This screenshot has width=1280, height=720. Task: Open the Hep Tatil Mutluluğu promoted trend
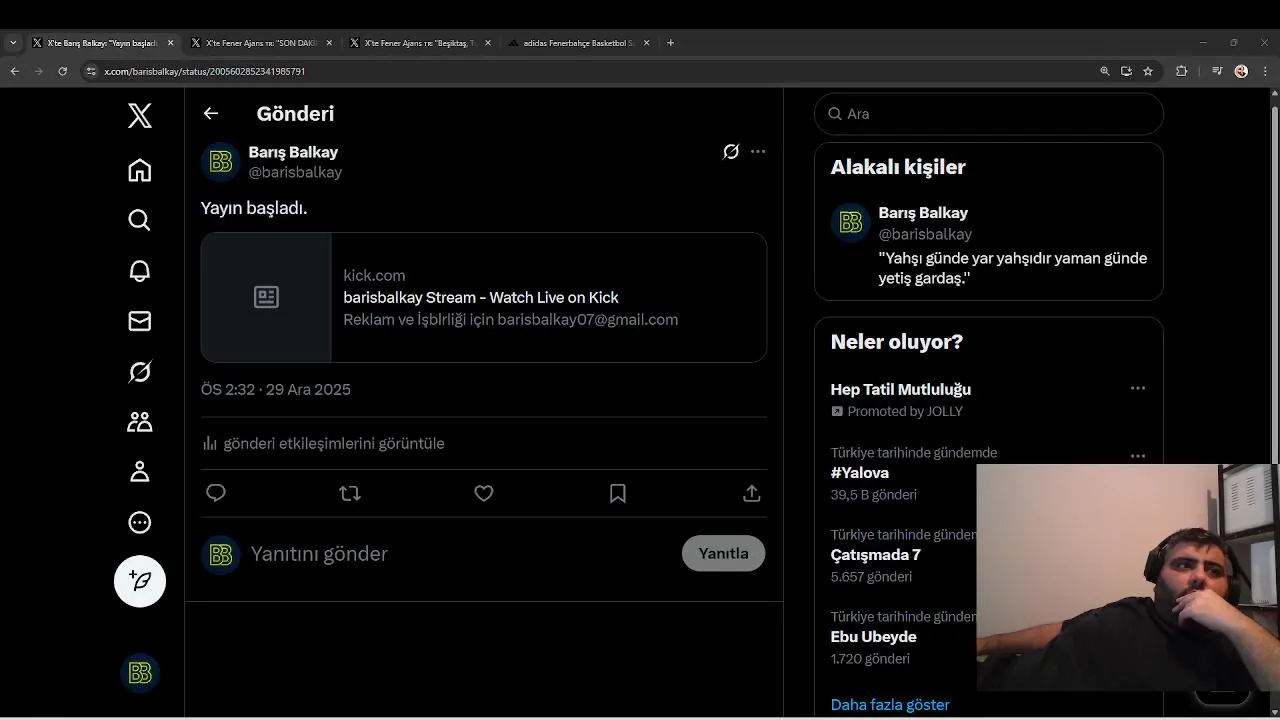(901, 389)
